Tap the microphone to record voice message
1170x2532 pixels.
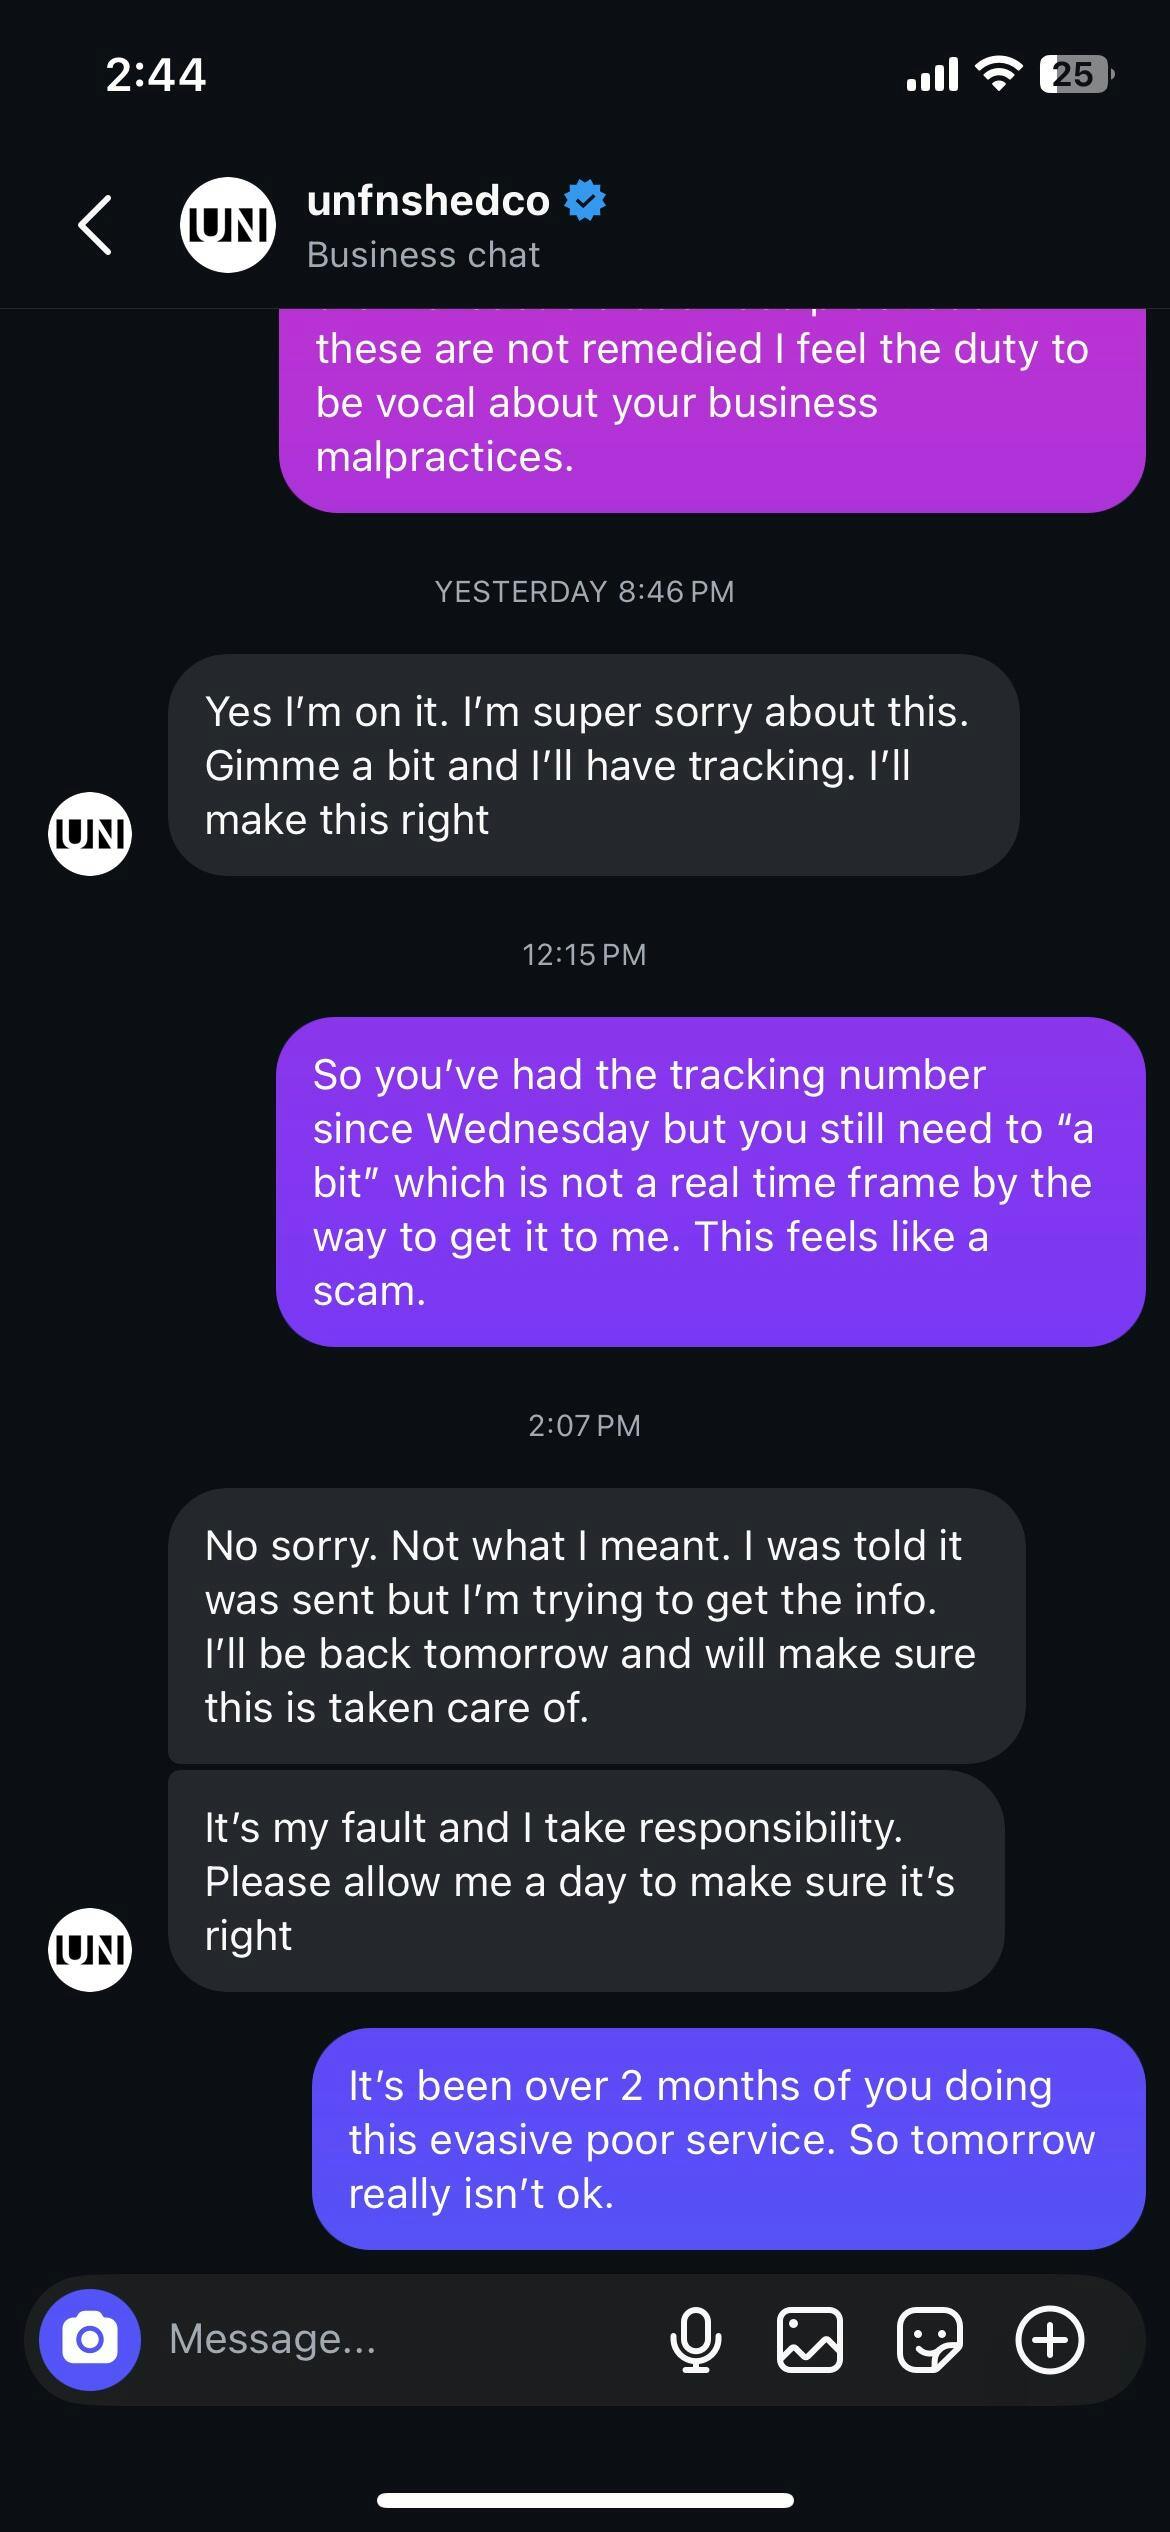coord(695,2340)
